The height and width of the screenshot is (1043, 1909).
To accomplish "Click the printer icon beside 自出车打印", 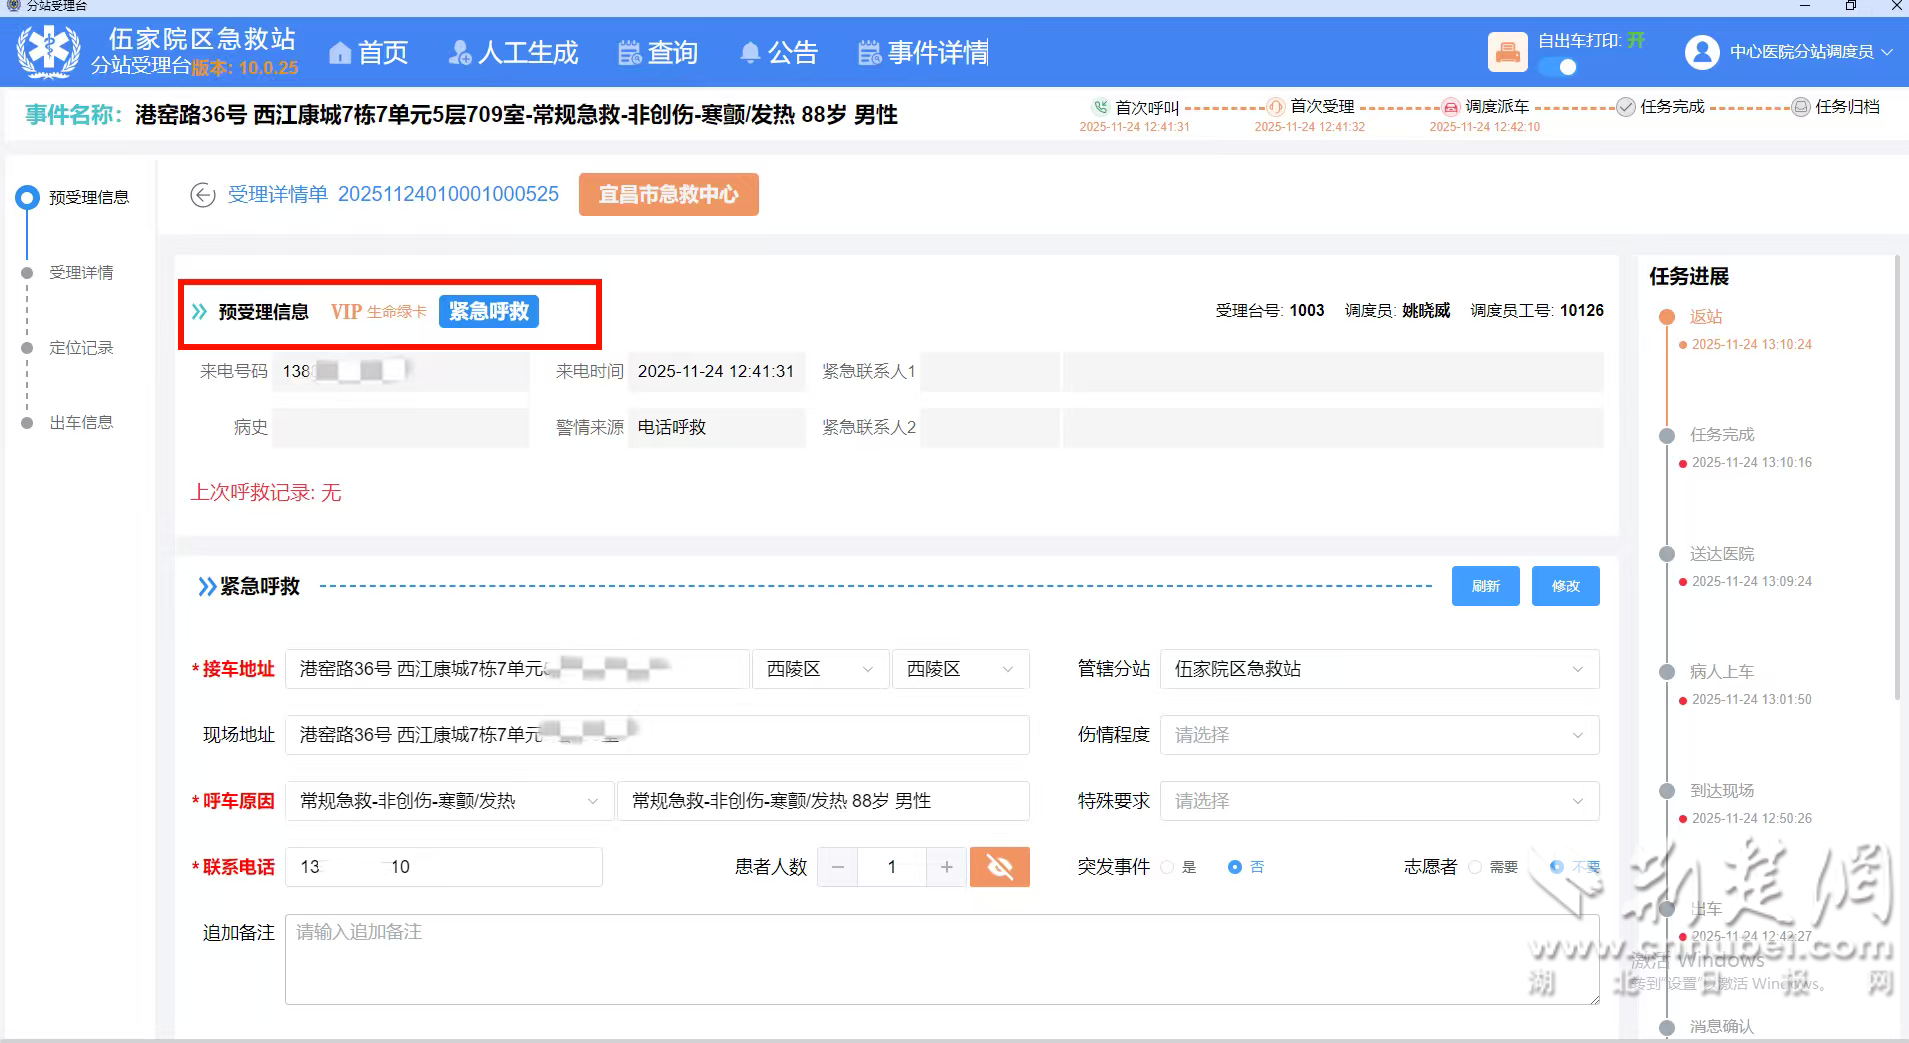I will (x=1506, y=51).
